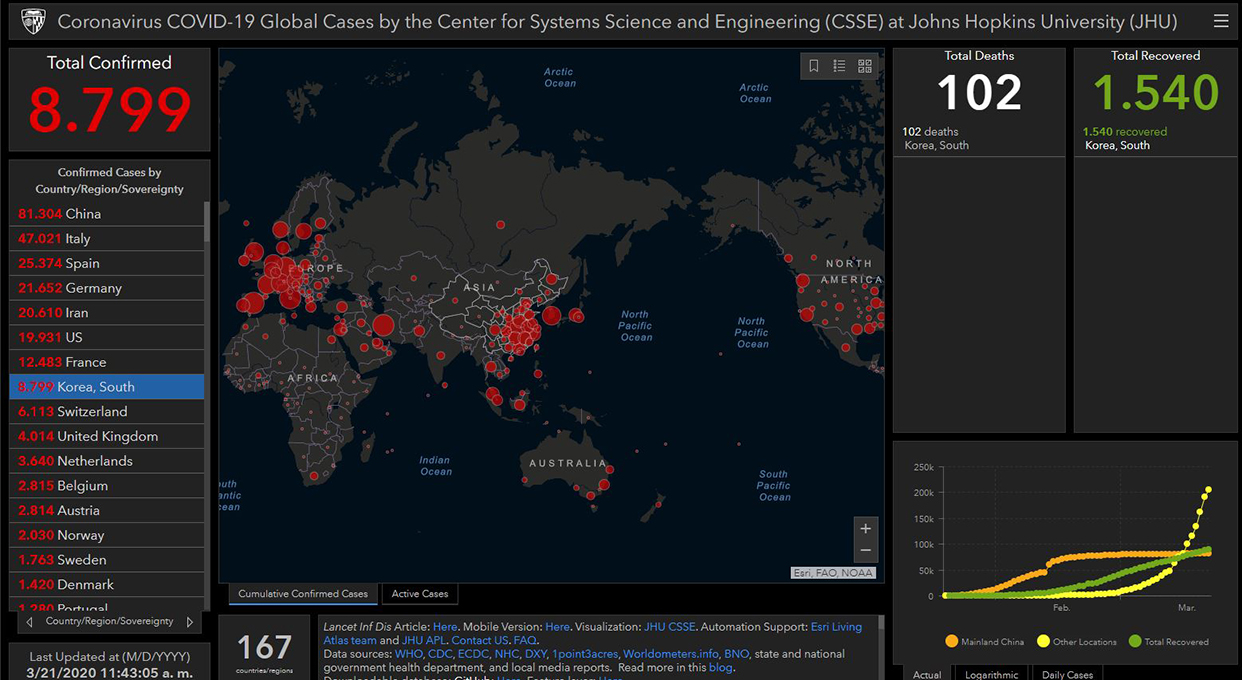Open the WHO data source link

409,654
